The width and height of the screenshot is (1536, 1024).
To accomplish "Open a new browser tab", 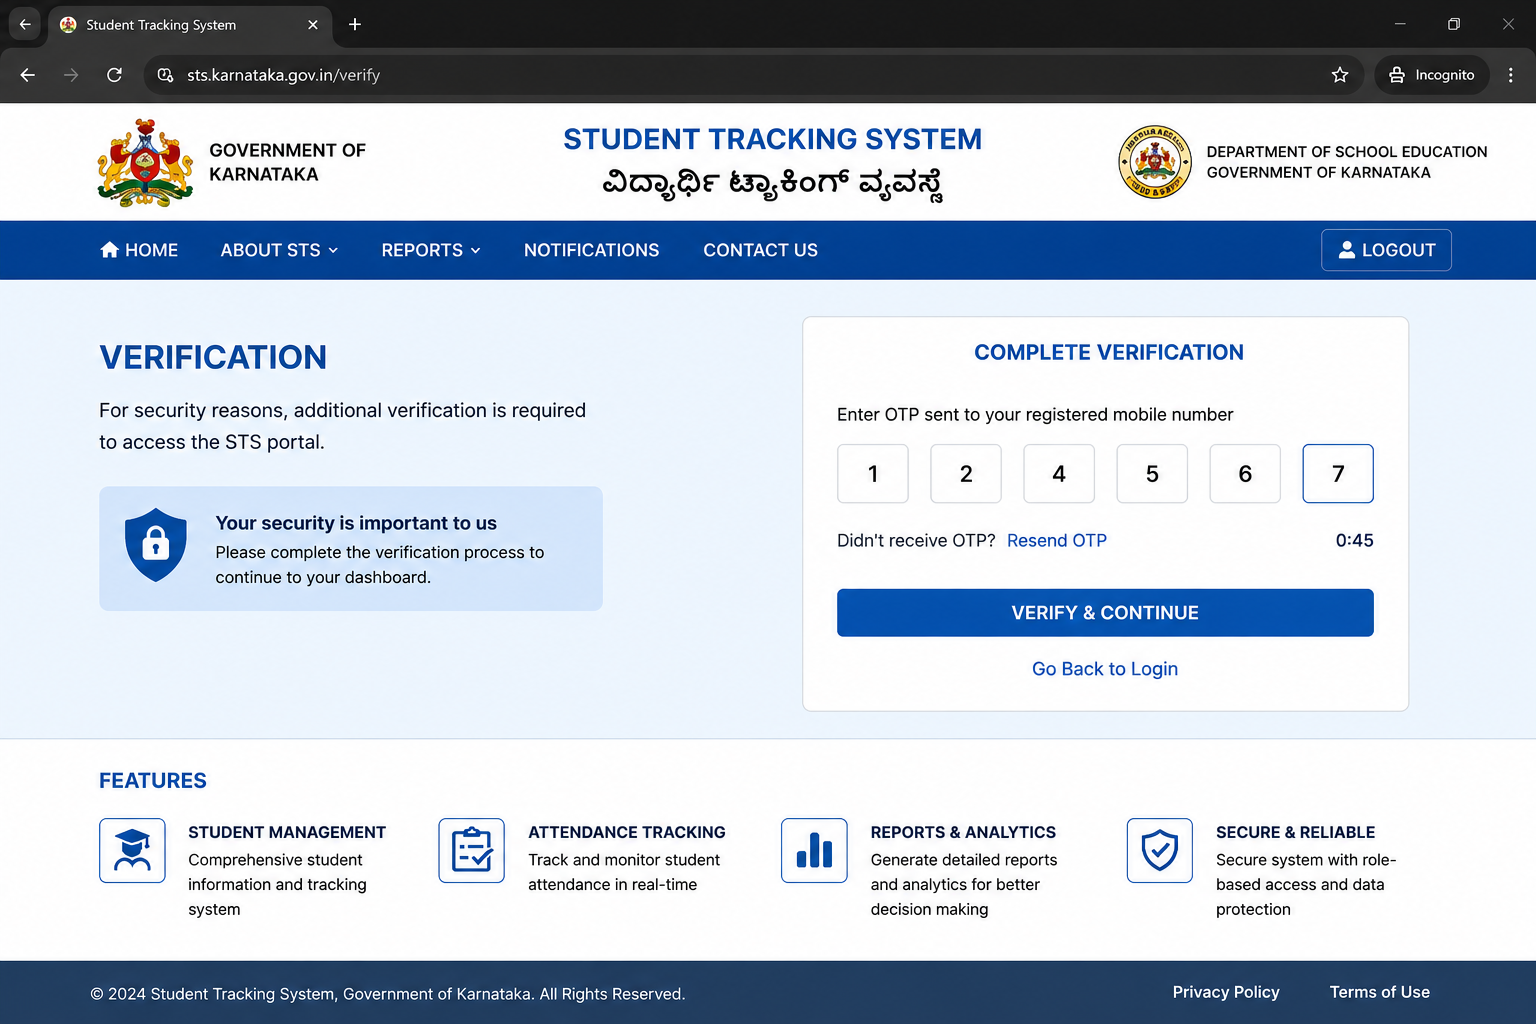I will point(355,24).
